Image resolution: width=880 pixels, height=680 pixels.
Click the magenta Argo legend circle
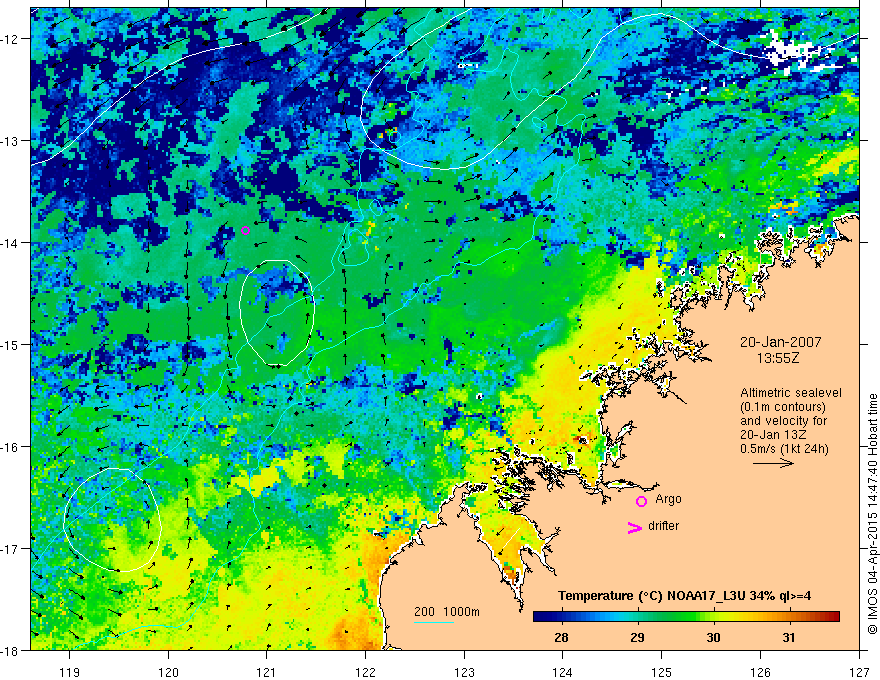(641, 501)
